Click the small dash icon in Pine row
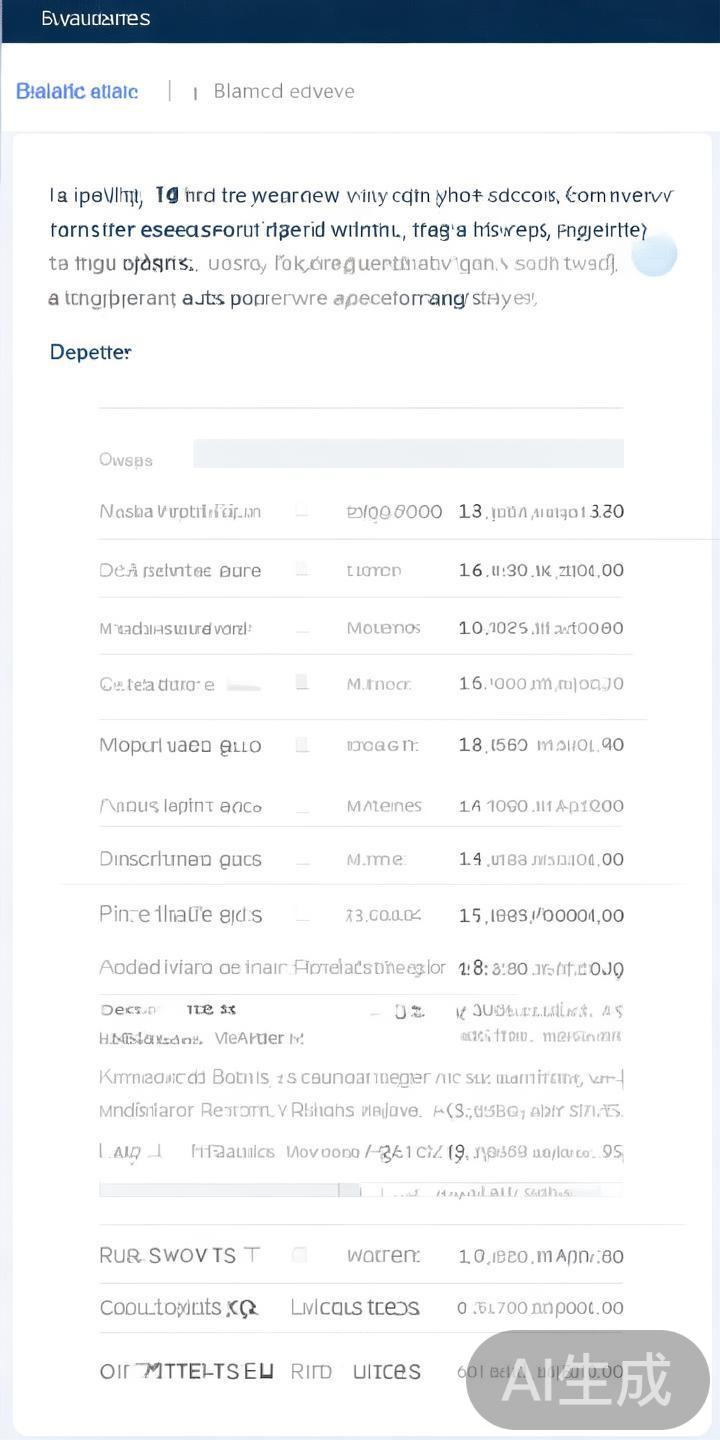Image resolution: width=720 pixels, height=1440 pixels. 302,915
